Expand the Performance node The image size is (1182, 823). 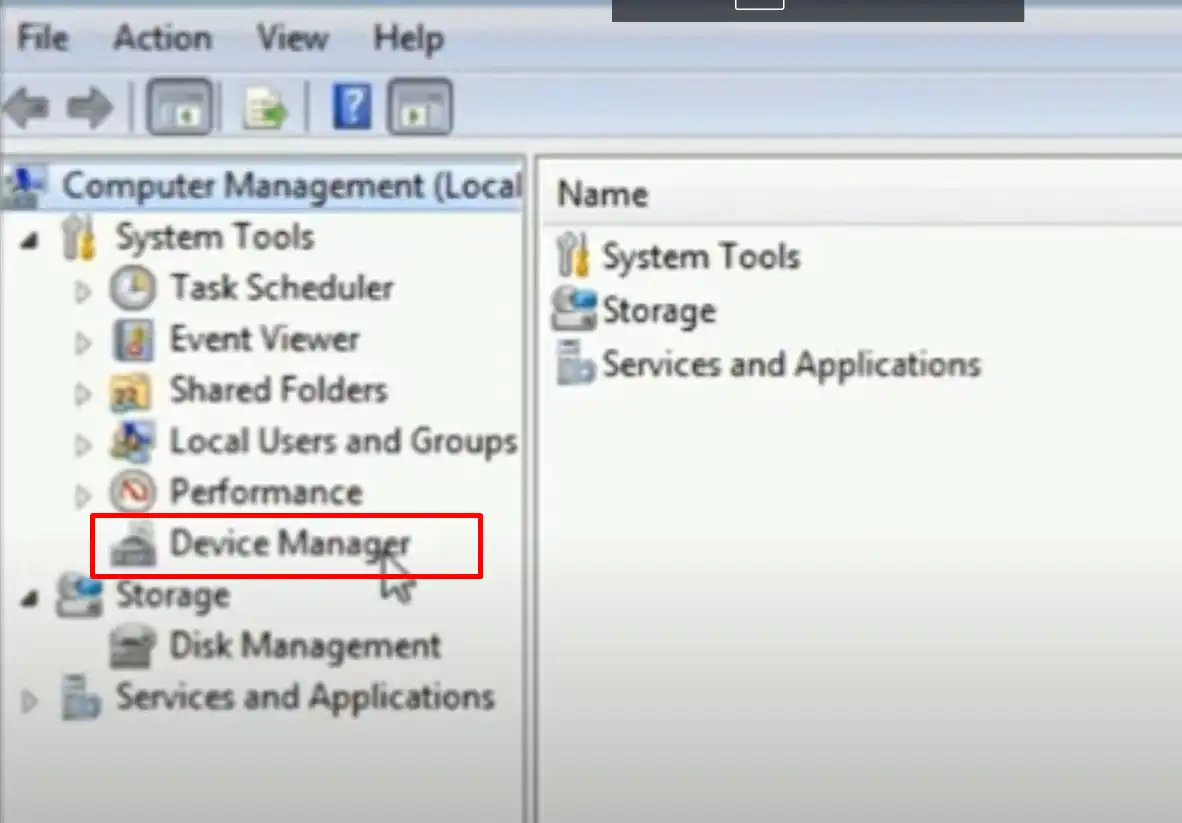83,496
